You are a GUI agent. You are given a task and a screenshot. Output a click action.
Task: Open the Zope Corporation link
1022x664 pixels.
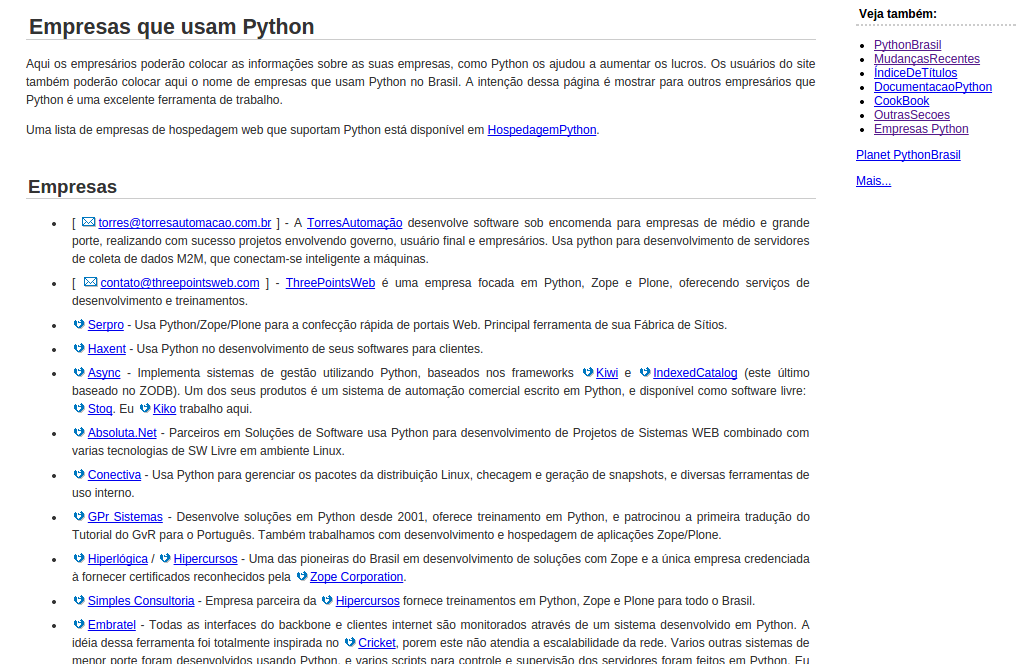(357, 577)
